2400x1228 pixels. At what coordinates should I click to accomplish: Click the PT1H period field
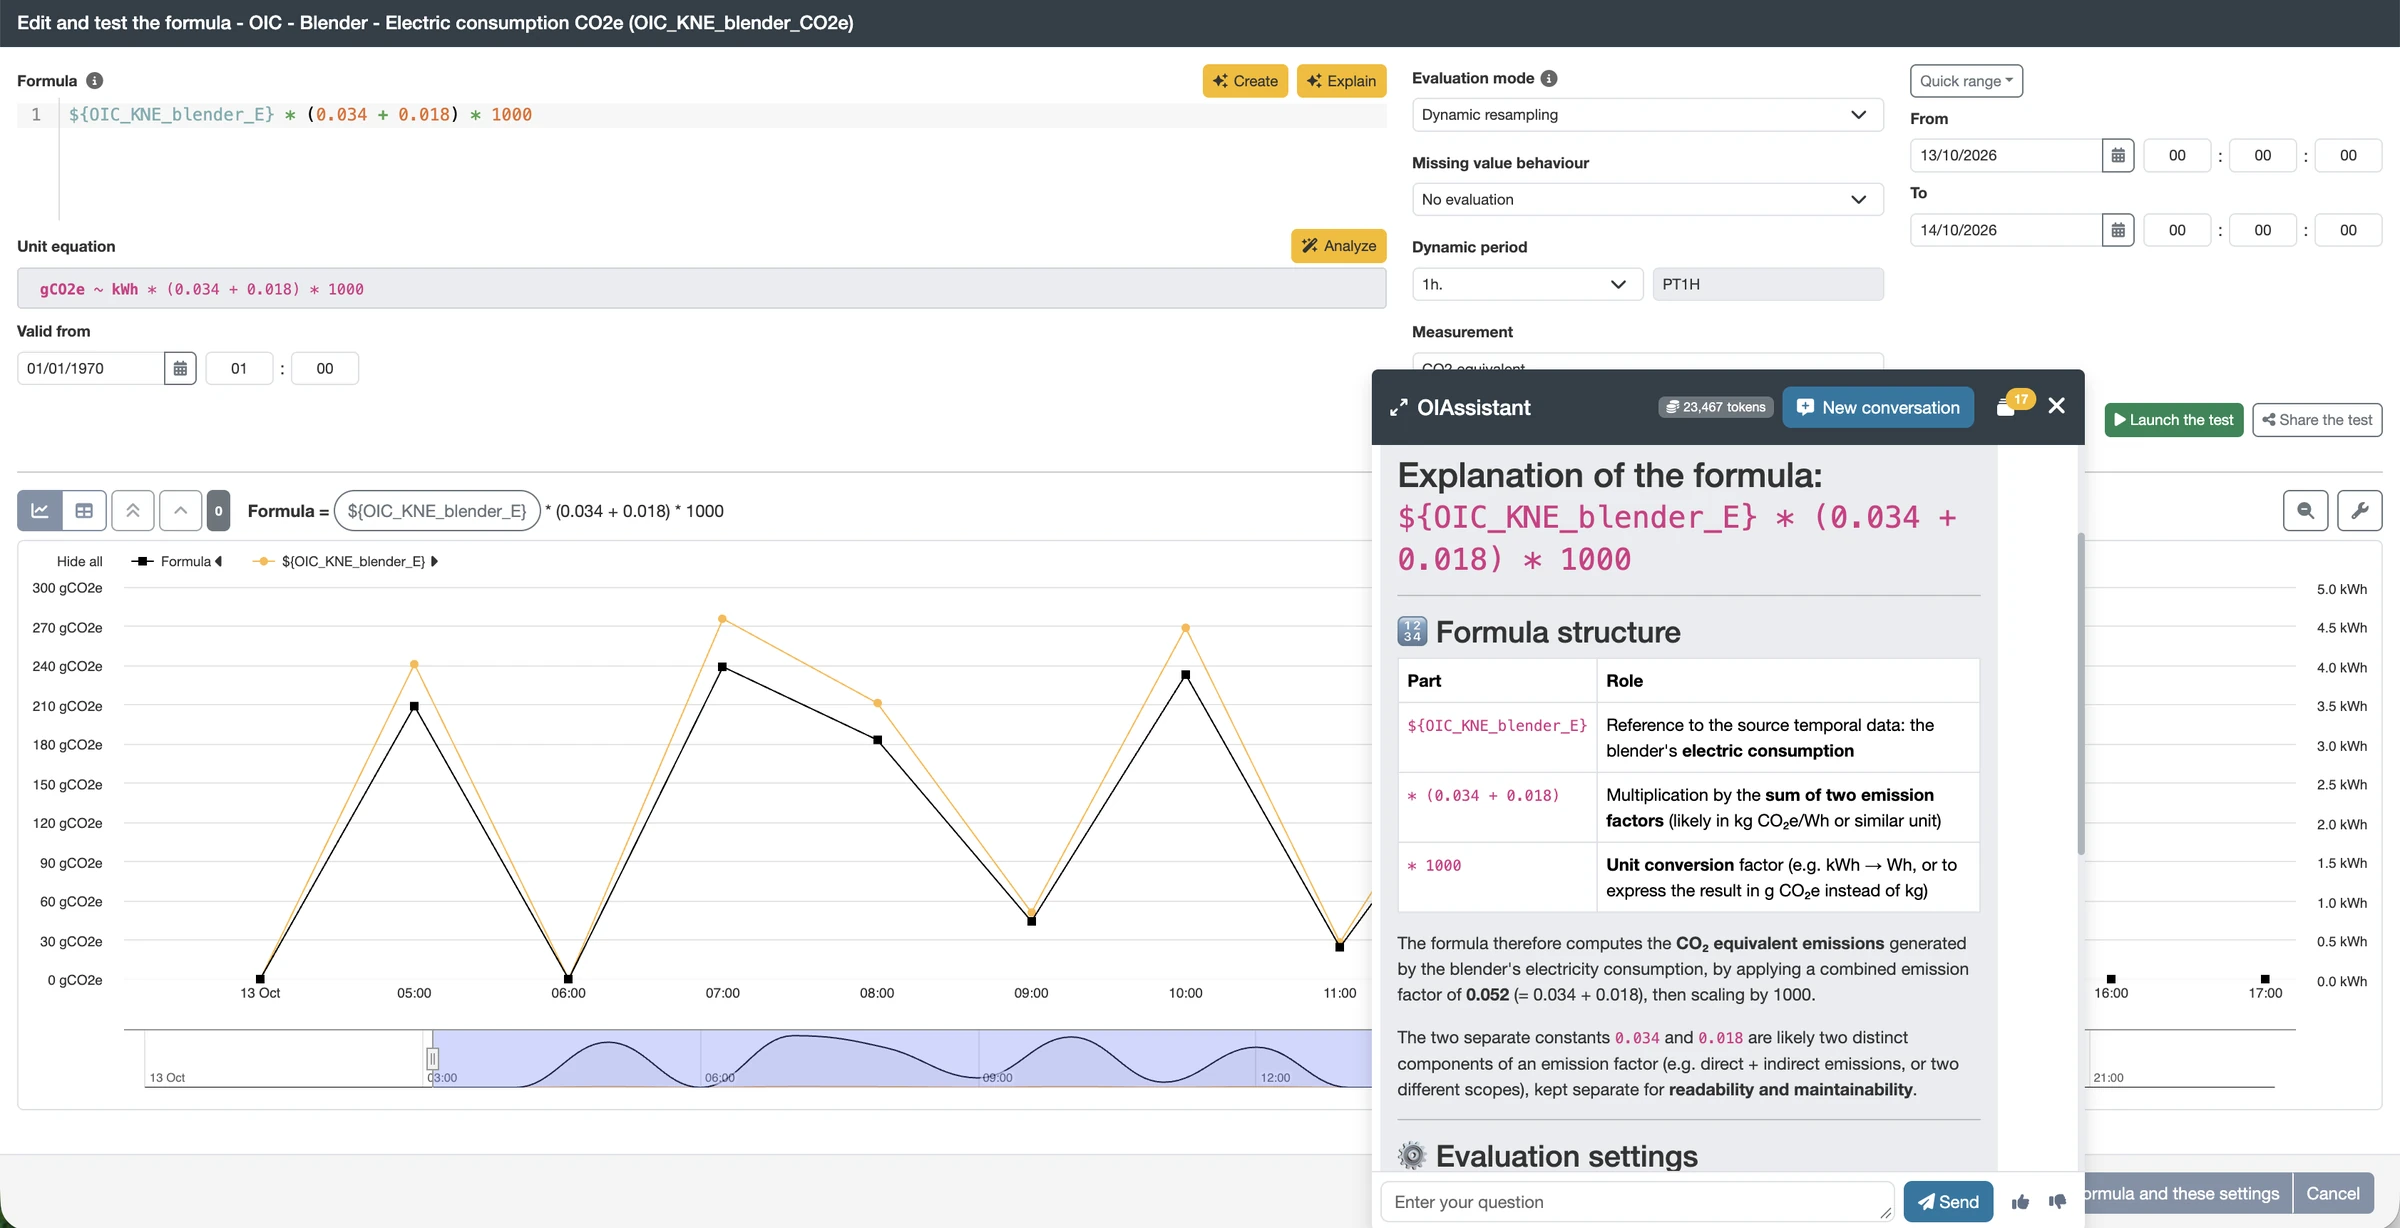coord(1768,285)
